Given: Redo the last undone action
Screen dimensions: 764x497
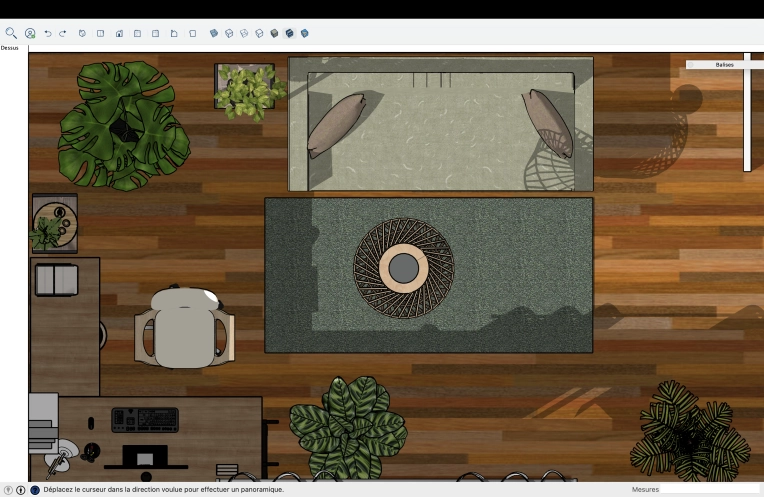Looking at the screenshot, I should click(x=63, y=34).
